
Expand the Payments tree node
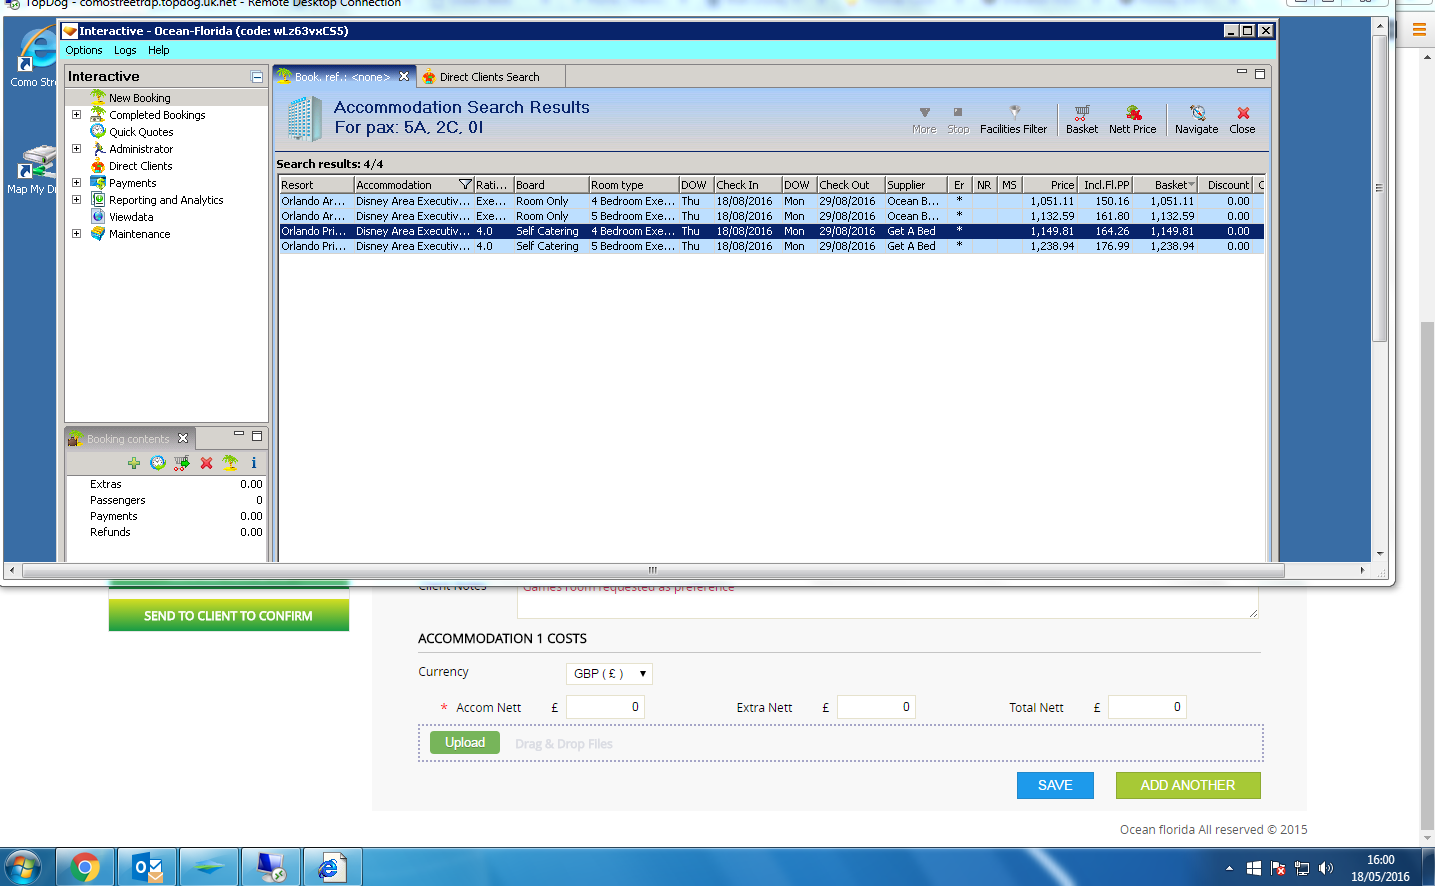point(76,183)
